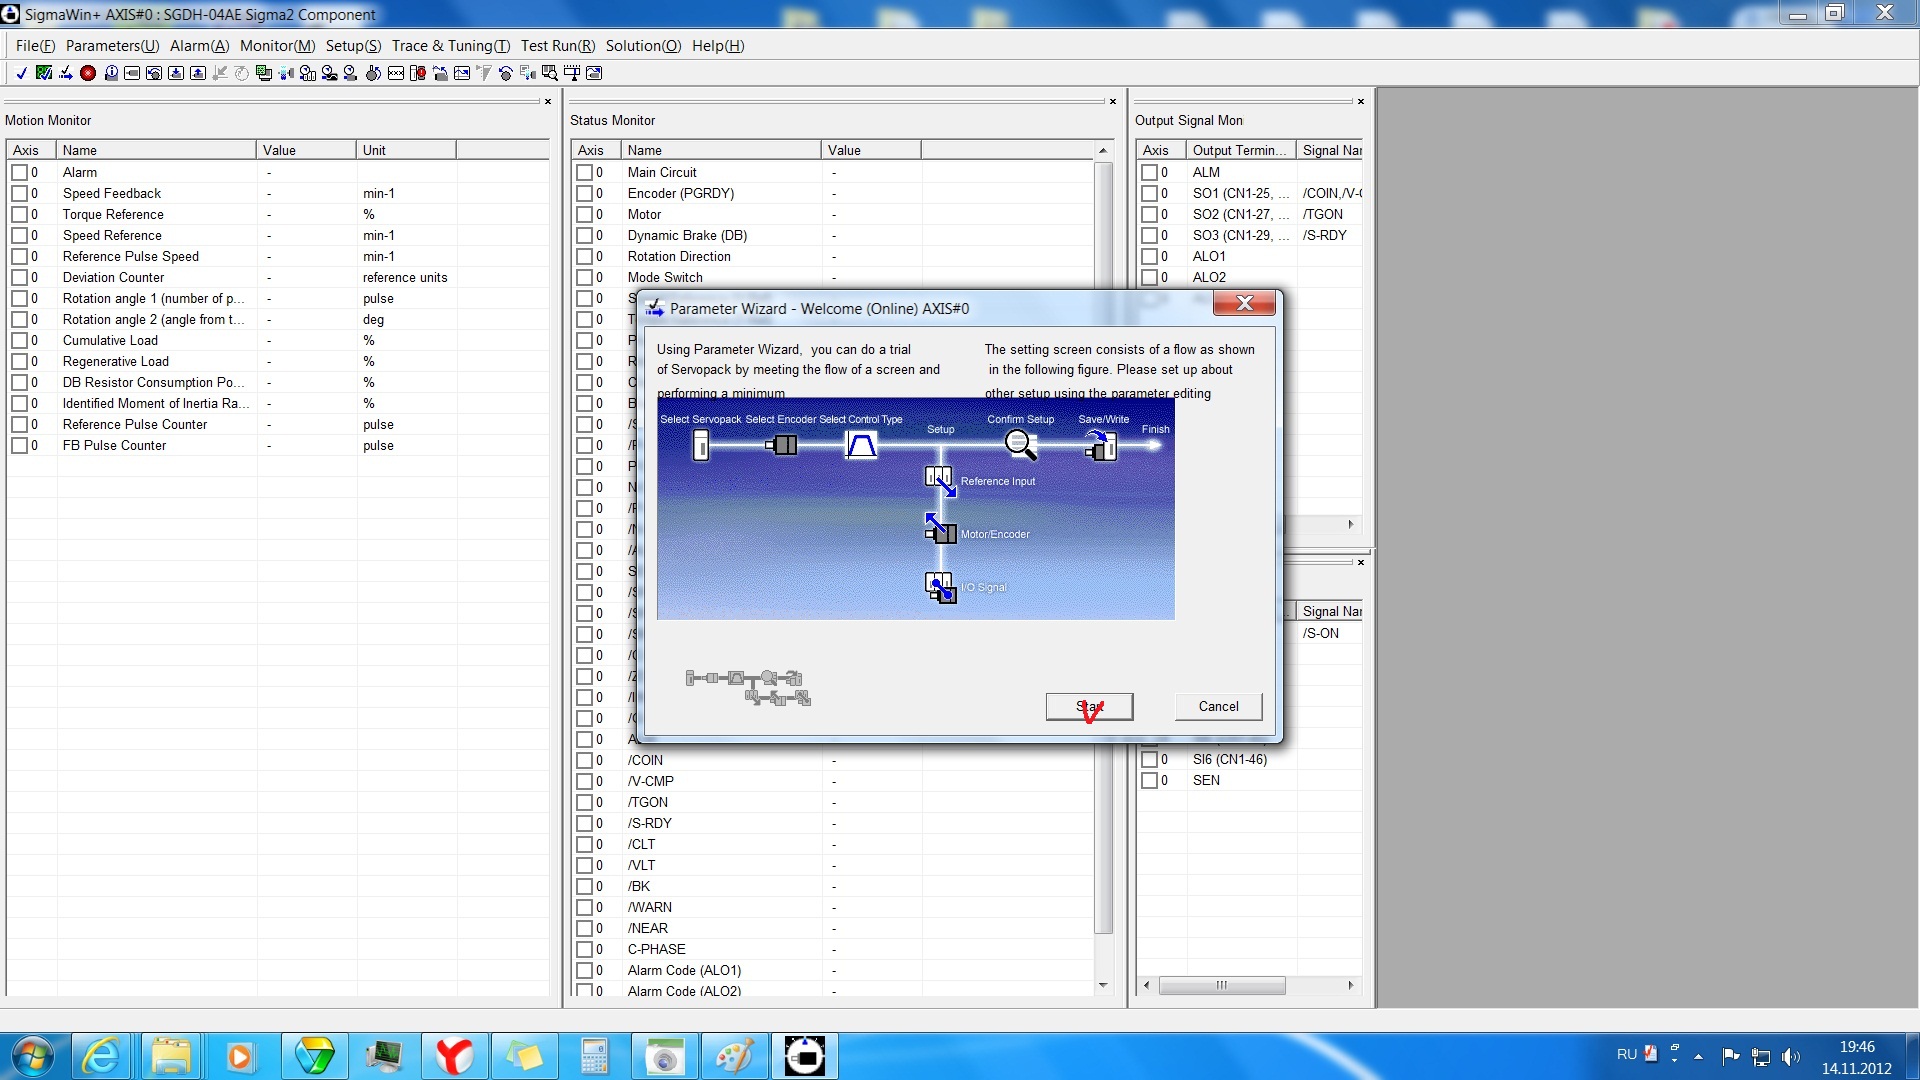The width and height of the screenshot is (1920, 1080).
Task: Click the red alarm circle toolbar icon
Action: point(88,73)
